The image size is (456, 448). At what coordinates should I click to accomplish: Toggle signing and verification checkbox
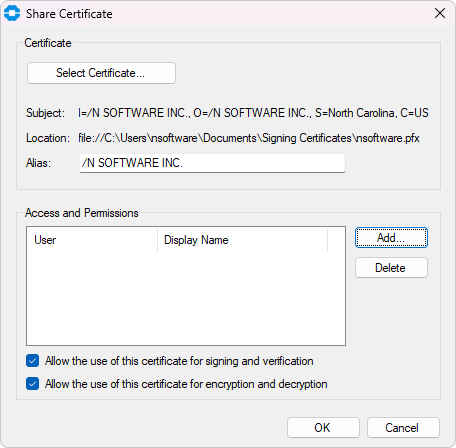[x=33, y=361]
